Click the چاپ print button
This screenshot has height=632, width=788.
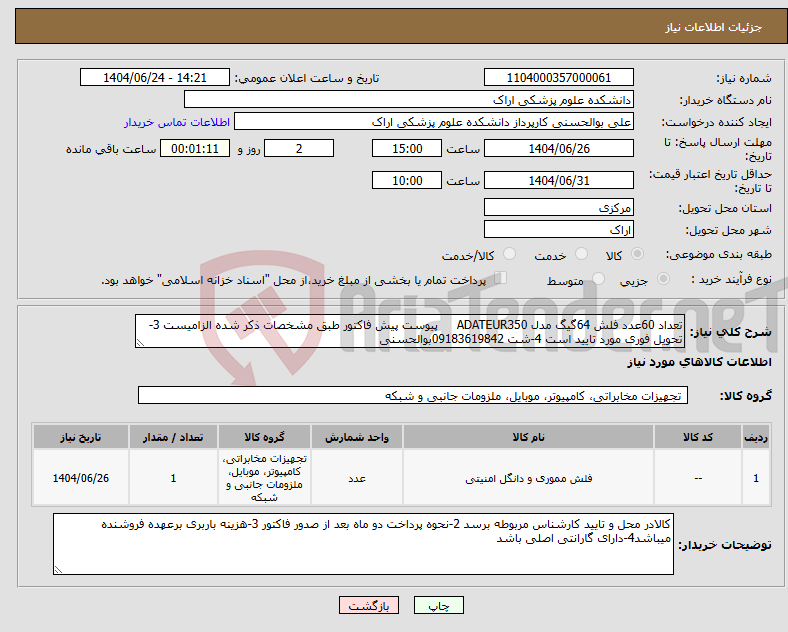[439, 605]
